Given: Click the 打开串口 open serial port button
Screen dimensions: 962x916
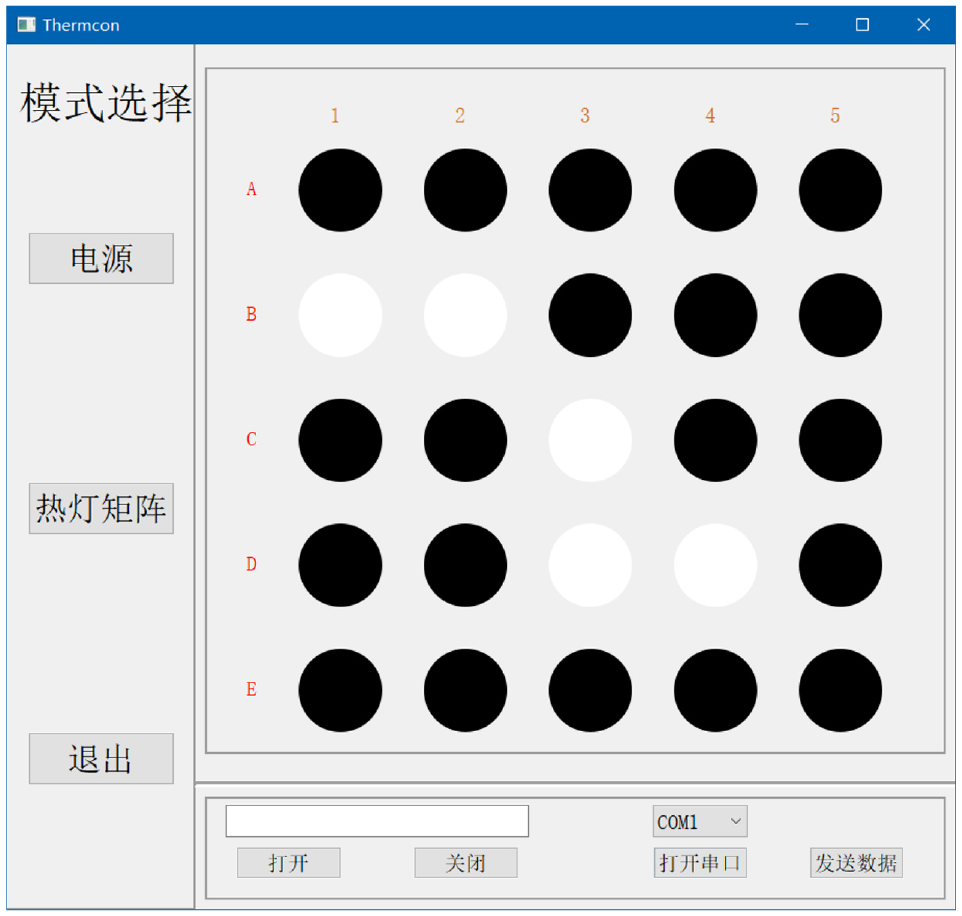Looking at the screenshot, I should 700,863.
